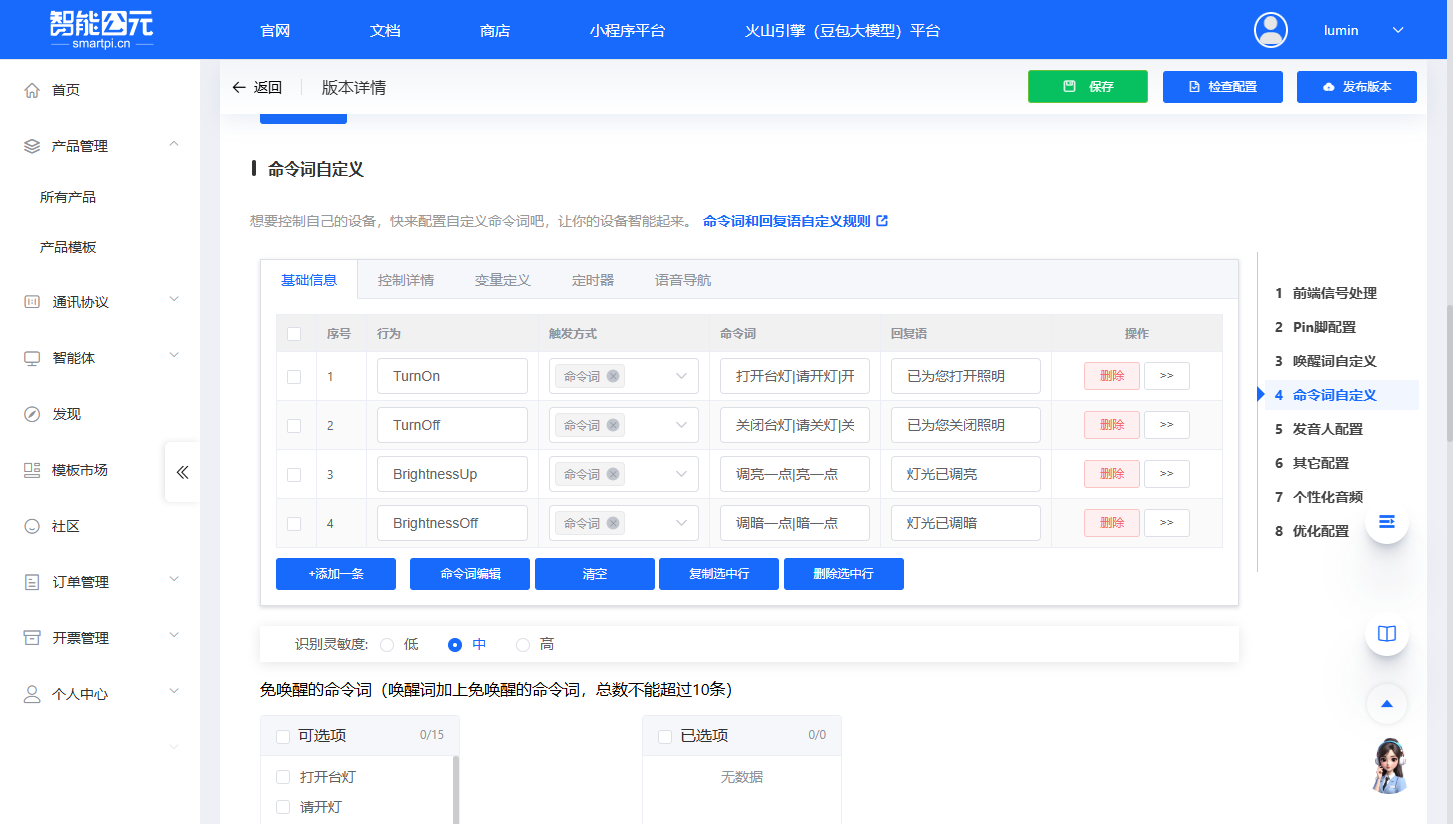The image size is (1453, 824).
Task: Click the green 保存 save button
Action: point(1088,87)
